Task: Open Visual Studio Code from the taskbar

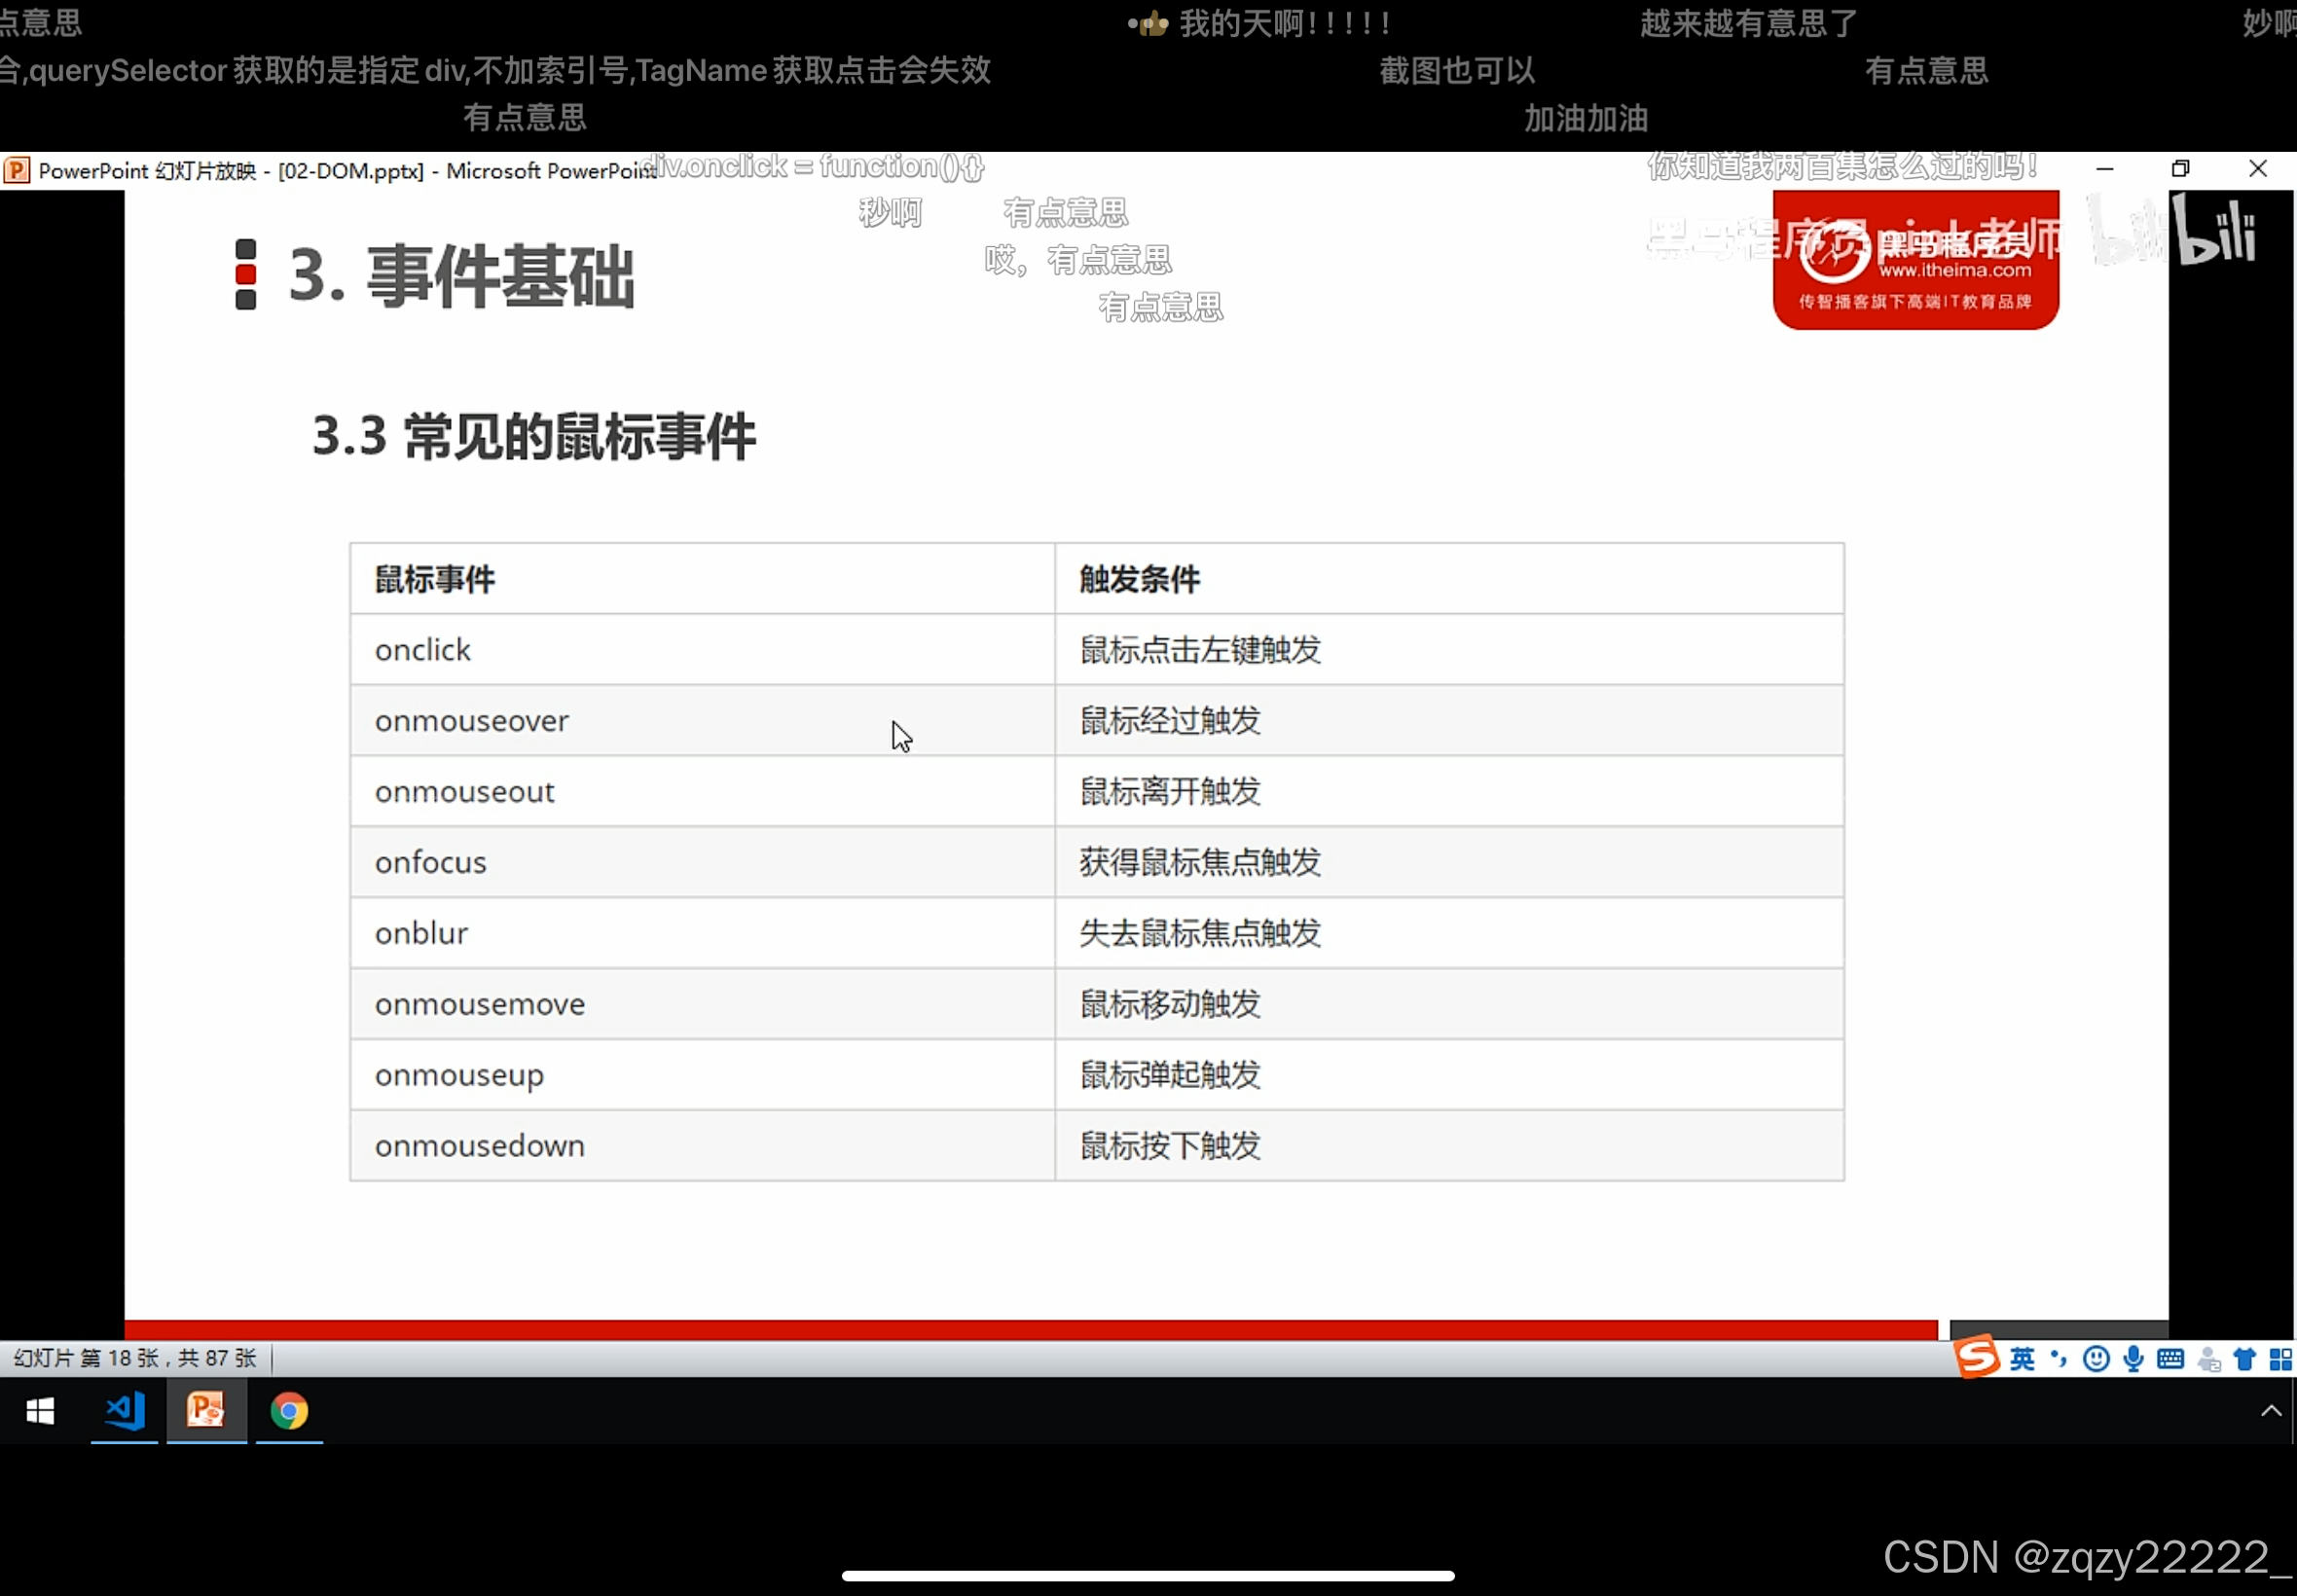Action: (122, 1412)
